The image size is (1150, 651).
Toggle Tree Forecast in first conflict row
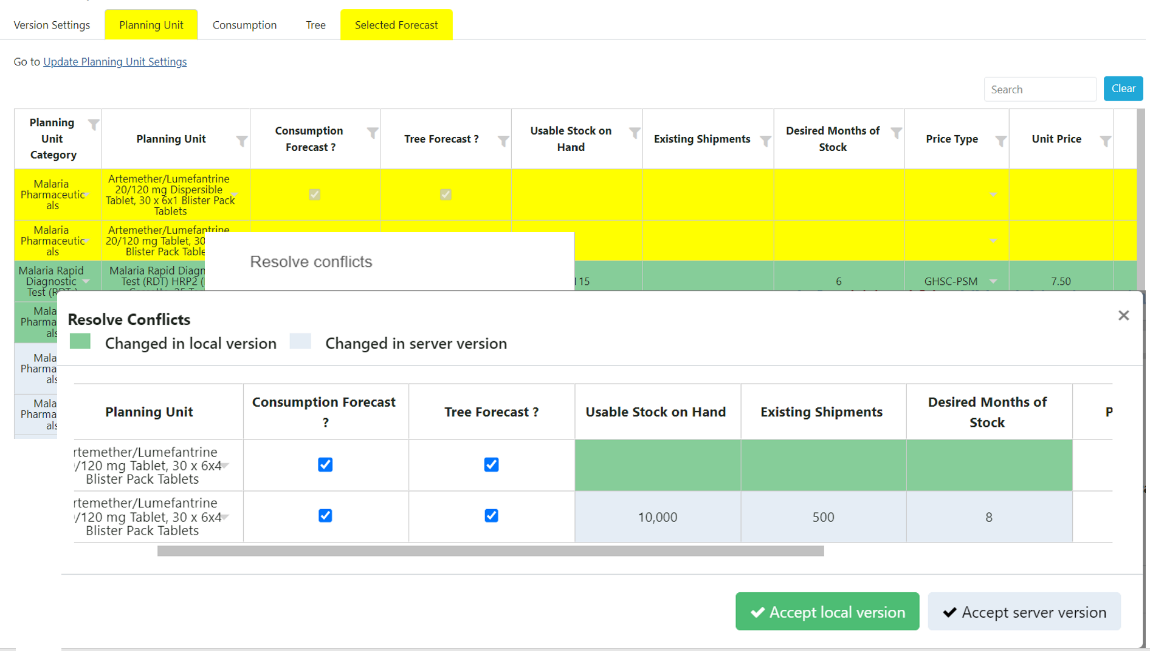[491, 465]
